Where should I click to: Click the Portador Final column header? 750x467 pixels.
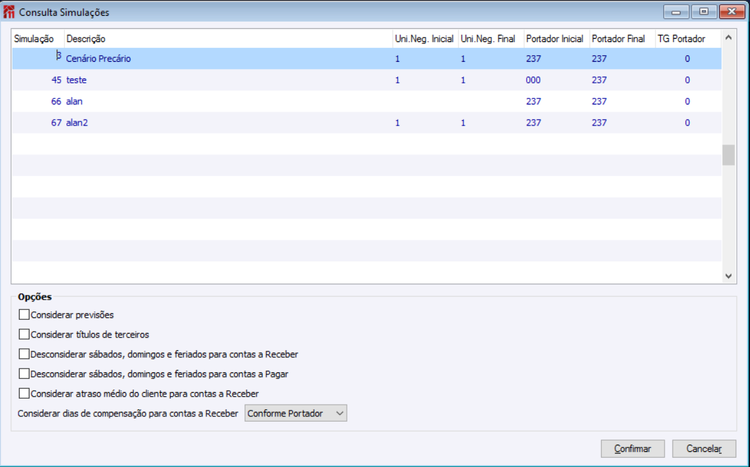click(x=622, y=39)
